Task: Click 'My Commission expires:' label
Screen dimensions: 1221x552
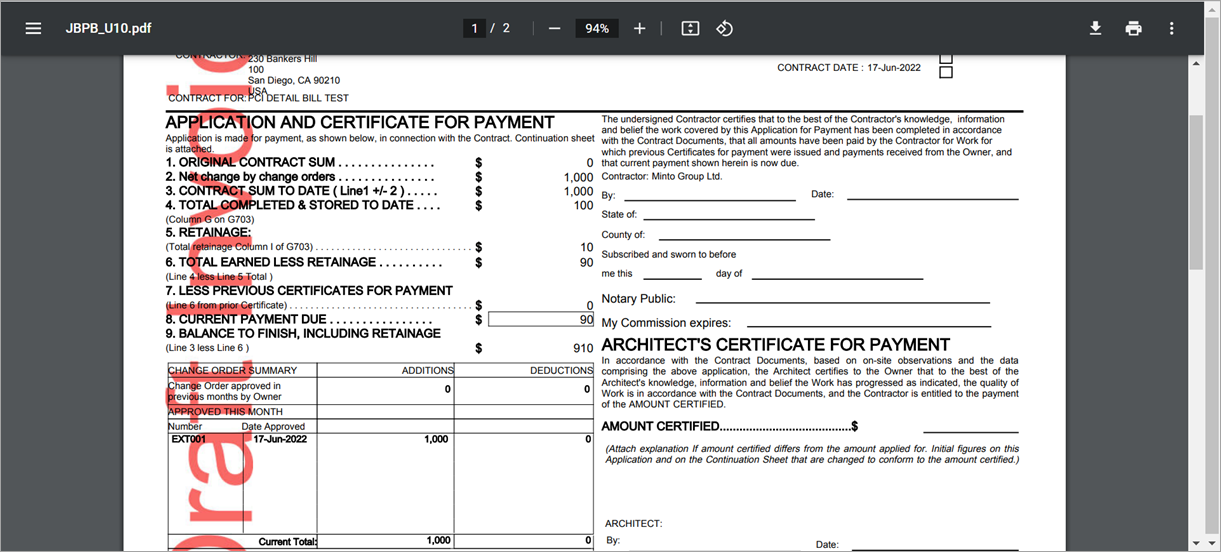Action: pyautogui.click(x=666, y=323)
